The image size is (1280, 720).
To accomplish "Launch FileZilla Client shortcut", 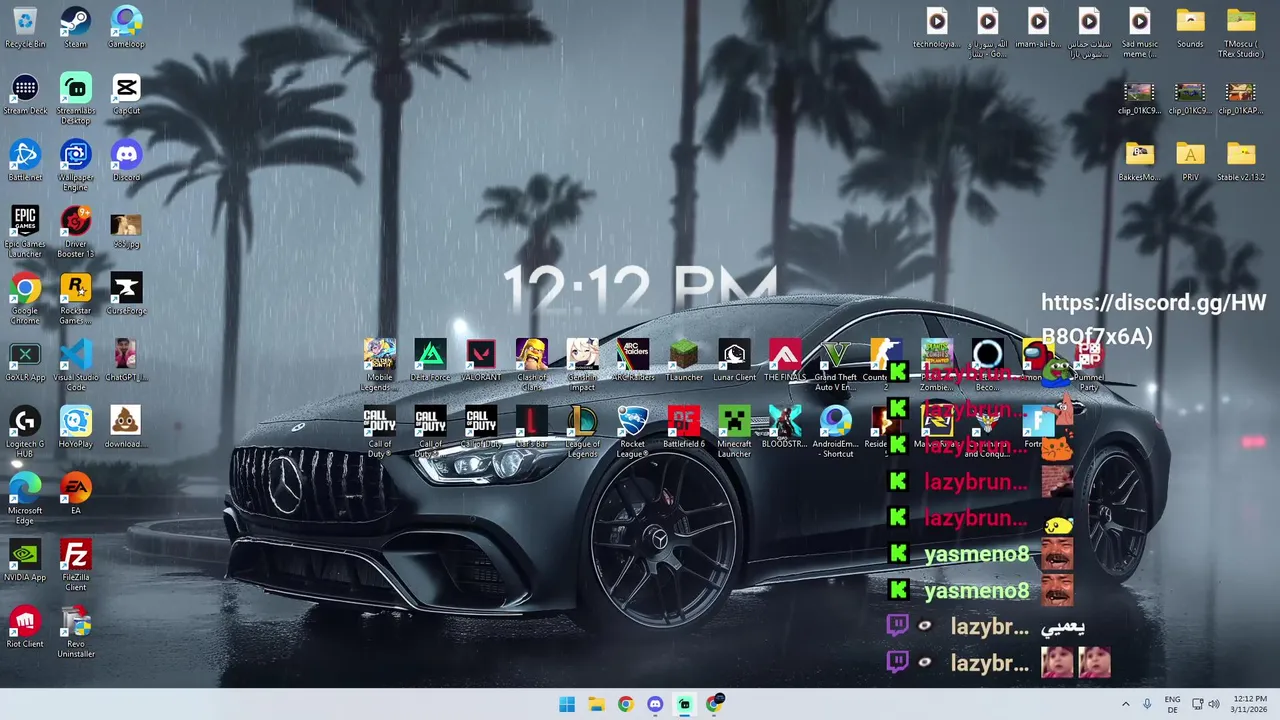I will tap(75, 566).
